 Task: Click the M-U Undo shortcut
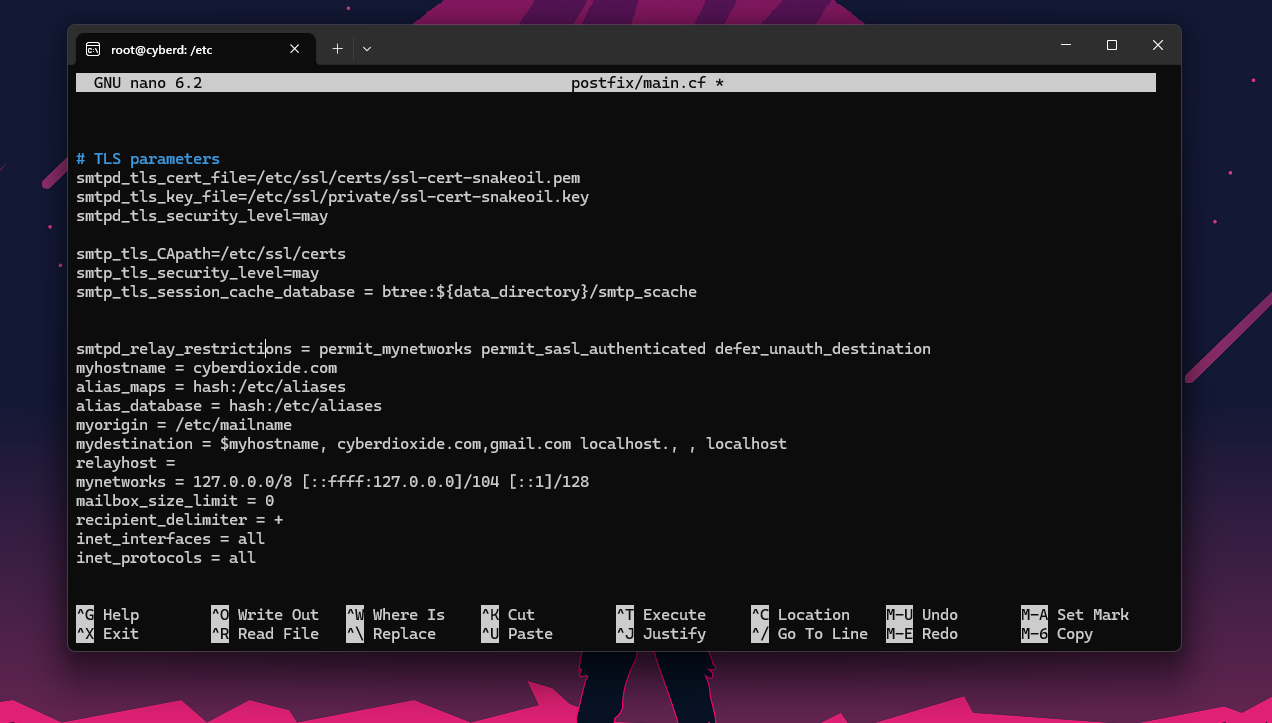[x=922, y=615]
